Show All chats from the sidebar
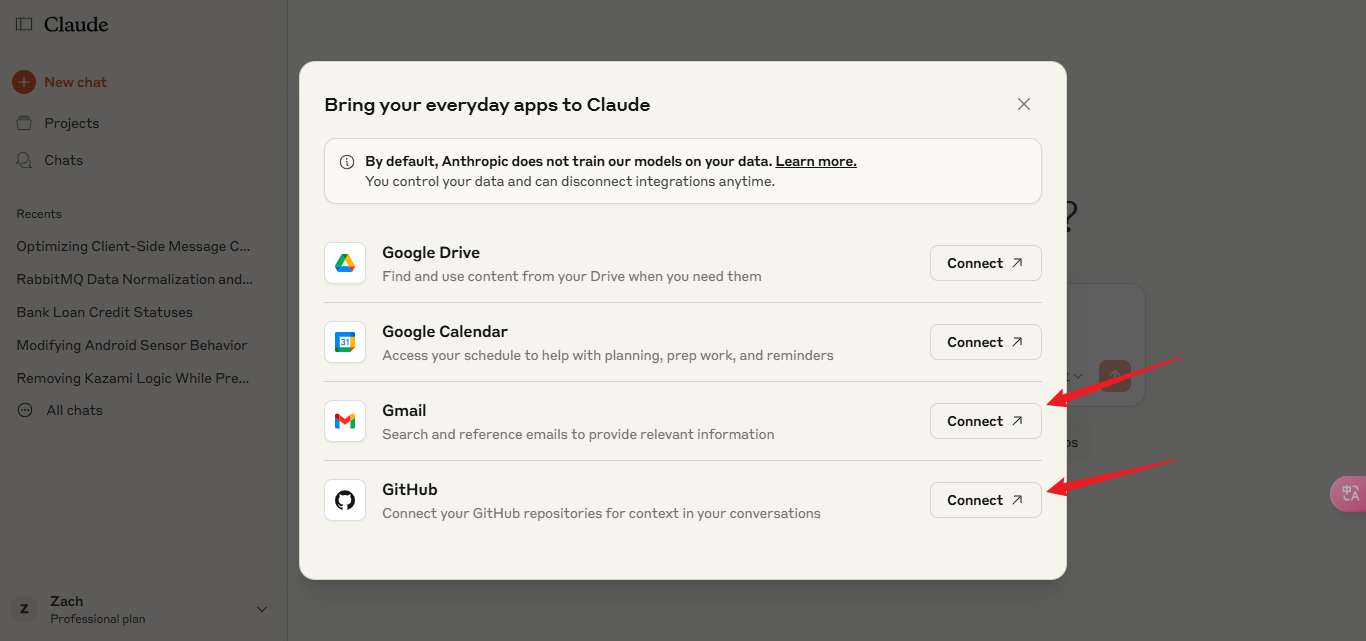Viewport: 1366px width, 641px height. pos(60,410)
